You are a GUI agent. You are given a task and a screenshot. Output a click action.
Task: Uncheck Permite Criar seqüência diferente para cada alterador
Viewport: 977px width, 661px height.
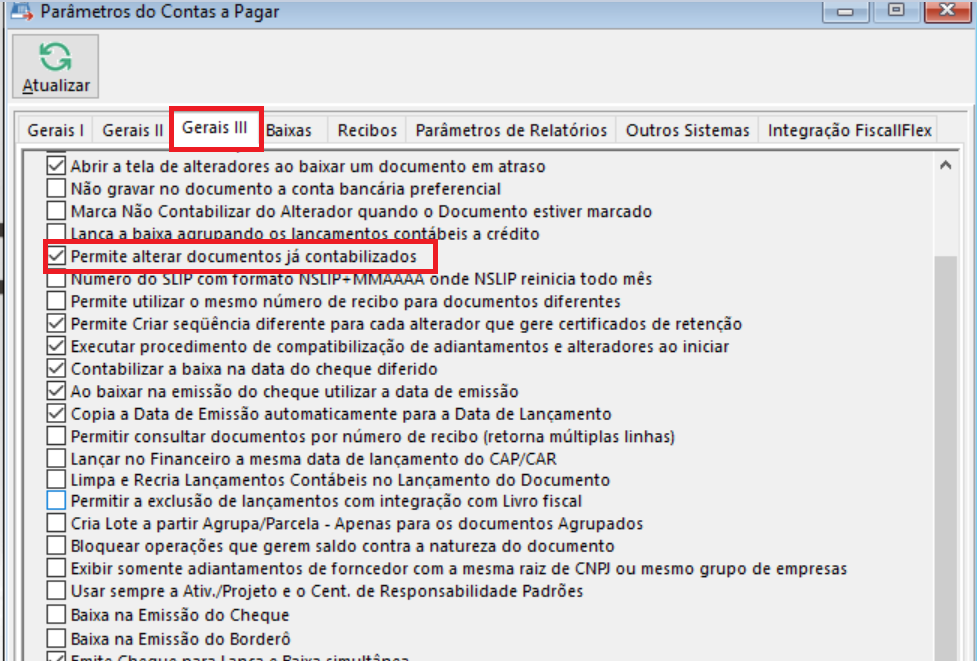[56, 323]
